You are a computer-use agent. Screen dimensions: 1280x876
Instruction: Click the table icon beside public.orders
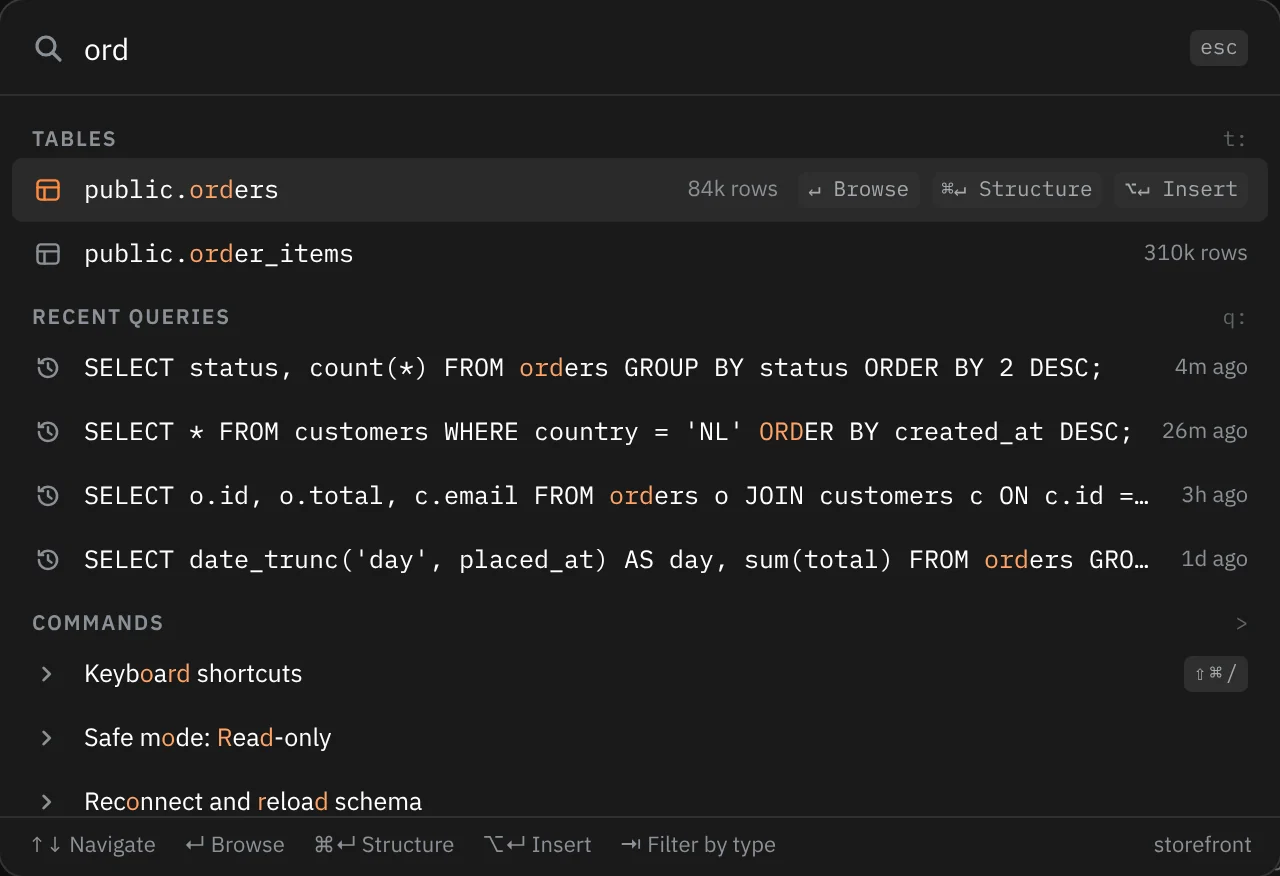[x=48, y=190]
